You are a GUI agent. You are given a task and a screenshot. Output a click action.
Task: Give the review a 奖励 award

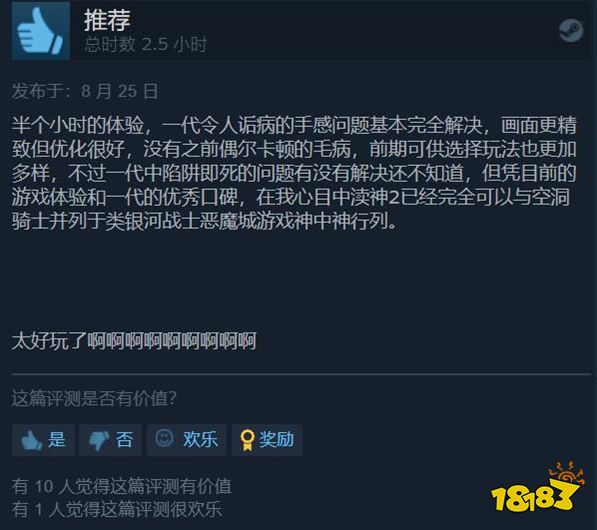click(267, 440)
